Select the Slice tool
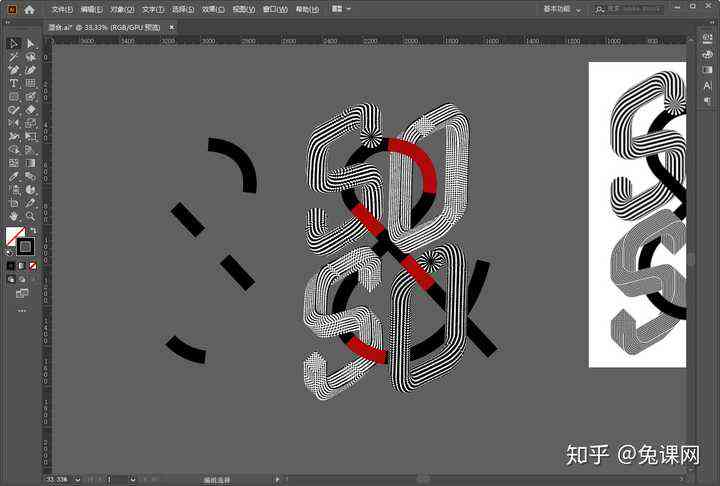The image size is (720, 486). click(30, 203)
